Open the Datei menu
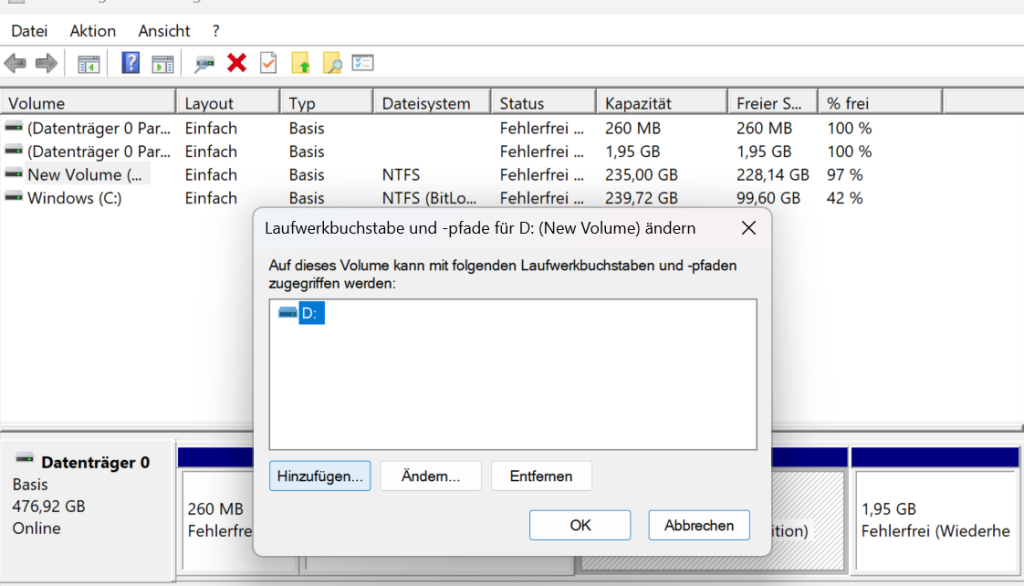Viewport: 1024px width, 586px height. pyautogui.click(x=29, y=31)
